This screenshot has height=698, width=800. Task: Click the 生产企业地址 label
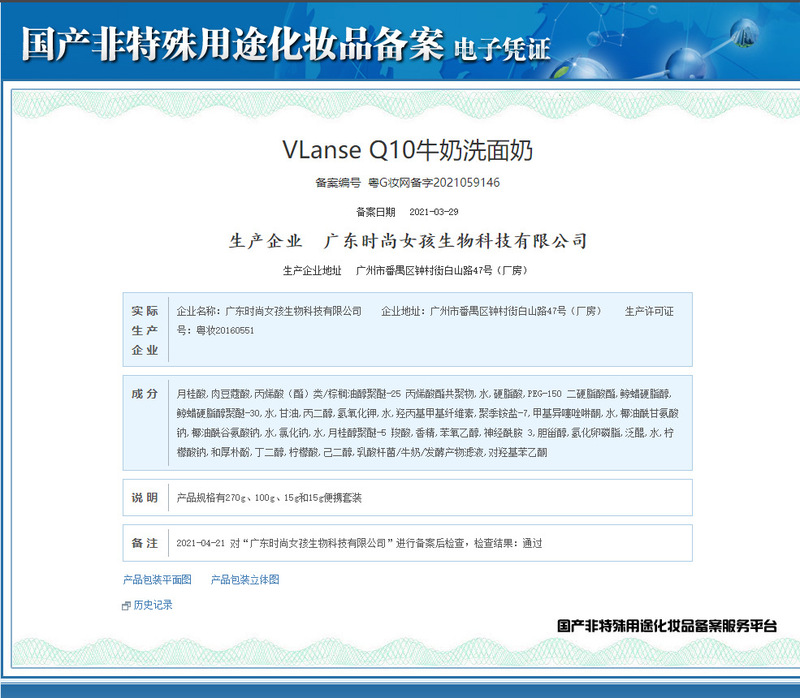[x=312, y=270]
